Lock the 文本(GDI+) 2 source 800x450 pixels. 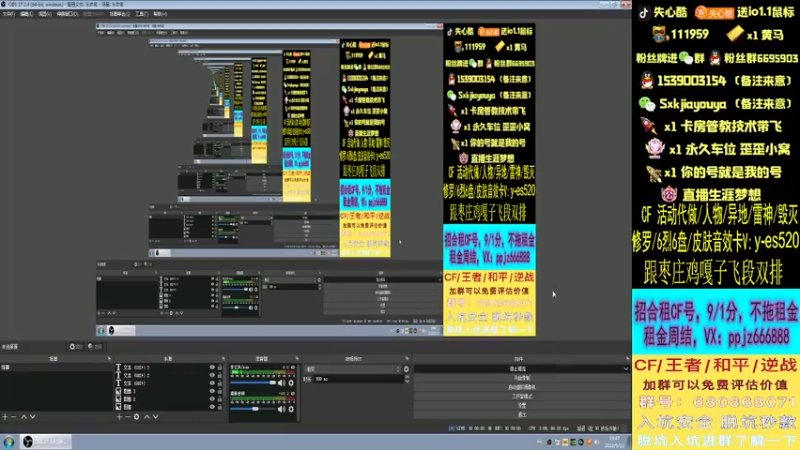click(220, 375)
